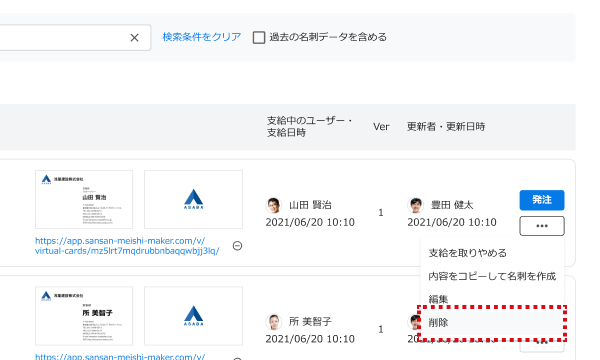600x360 pixels.
Task: Open 山田 賢治 card front thumbnail
Action: pos(84,199)
